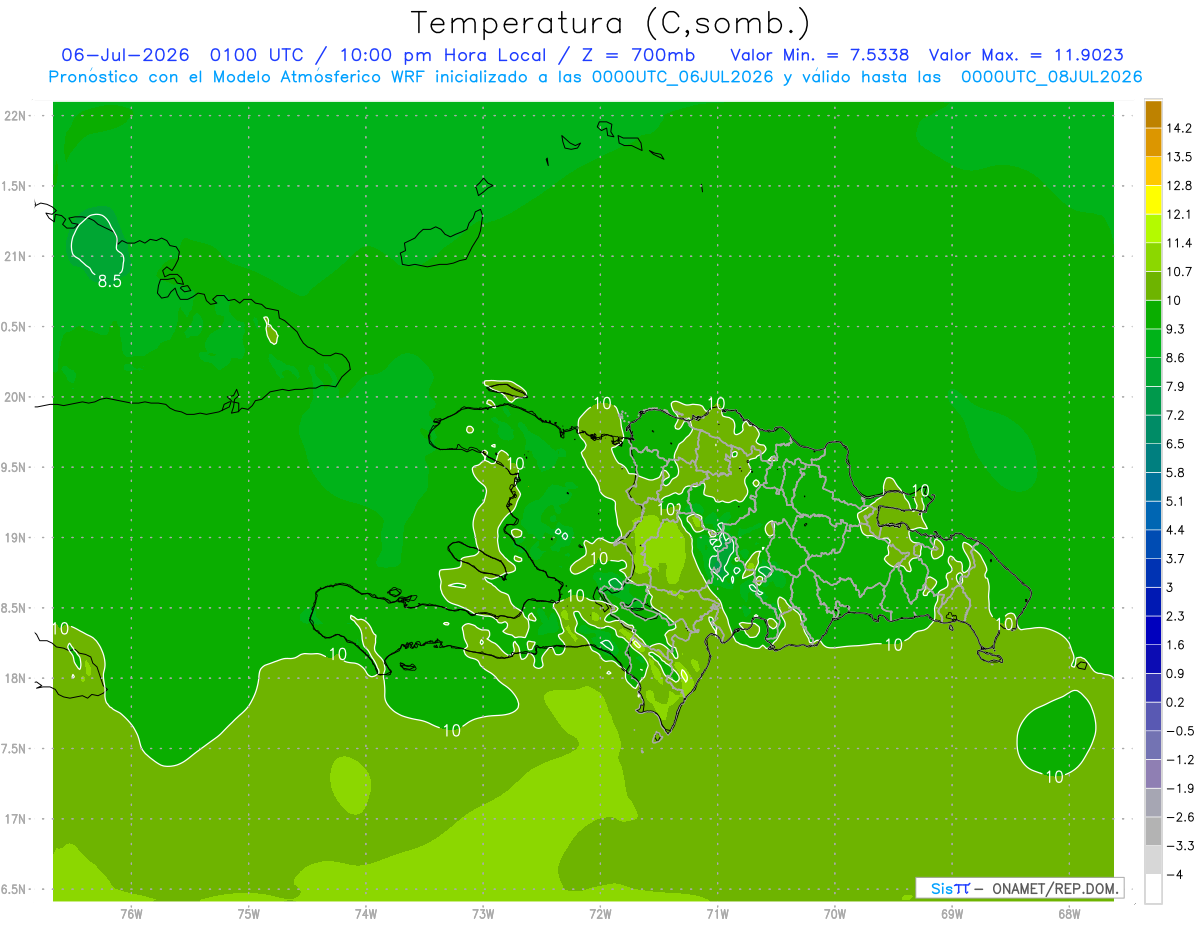Click the '19N' latitude axis label
This screenshot has height=927, width=1200.
(15, 538)
